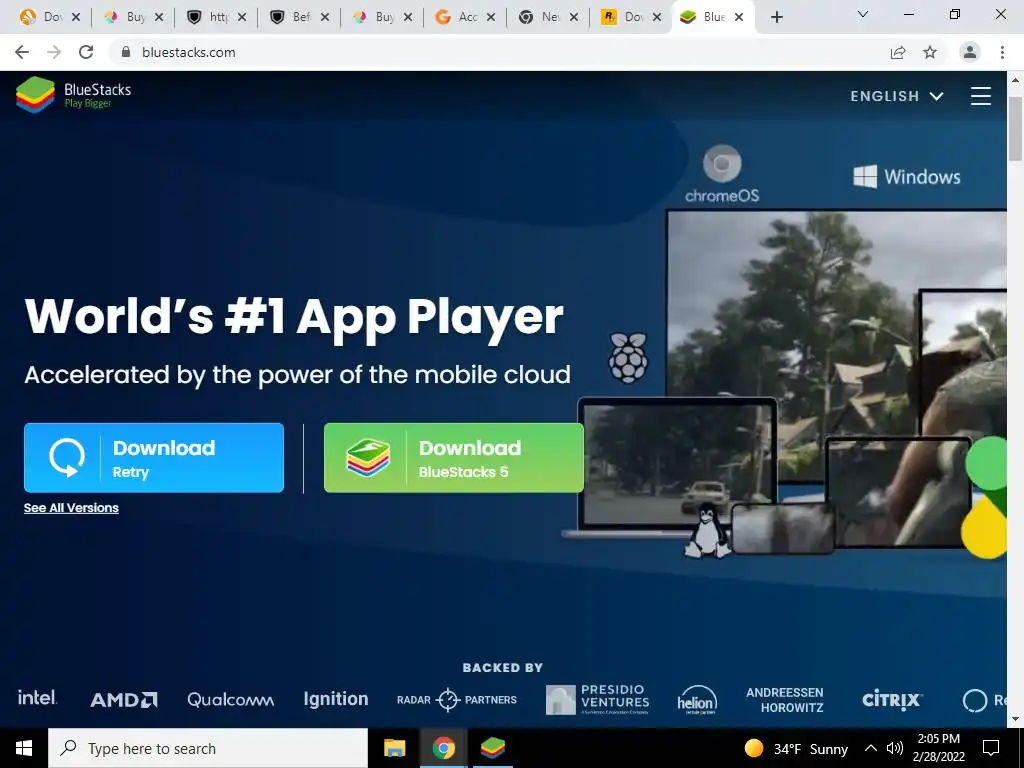The height and width of the screenshot is (768, 1024).
Task: Click the Linux penguin icon
Action: point(707,530)
